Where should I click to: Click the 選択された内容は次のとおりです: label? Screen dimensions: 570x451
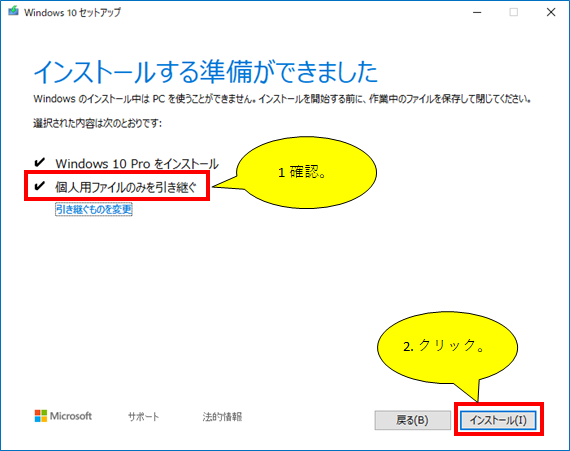click(x=97, y=123)
